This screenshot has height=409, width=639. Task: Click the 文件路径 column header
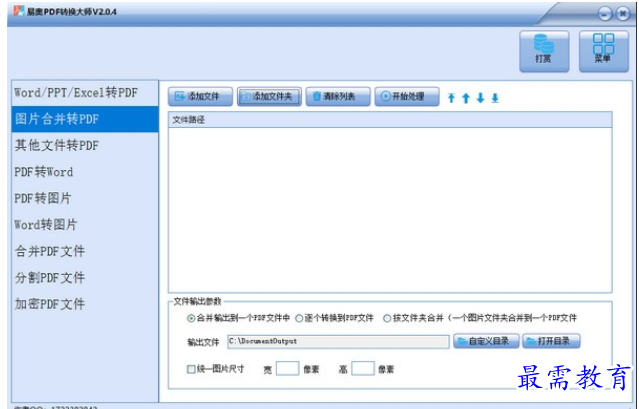(390, 120)
